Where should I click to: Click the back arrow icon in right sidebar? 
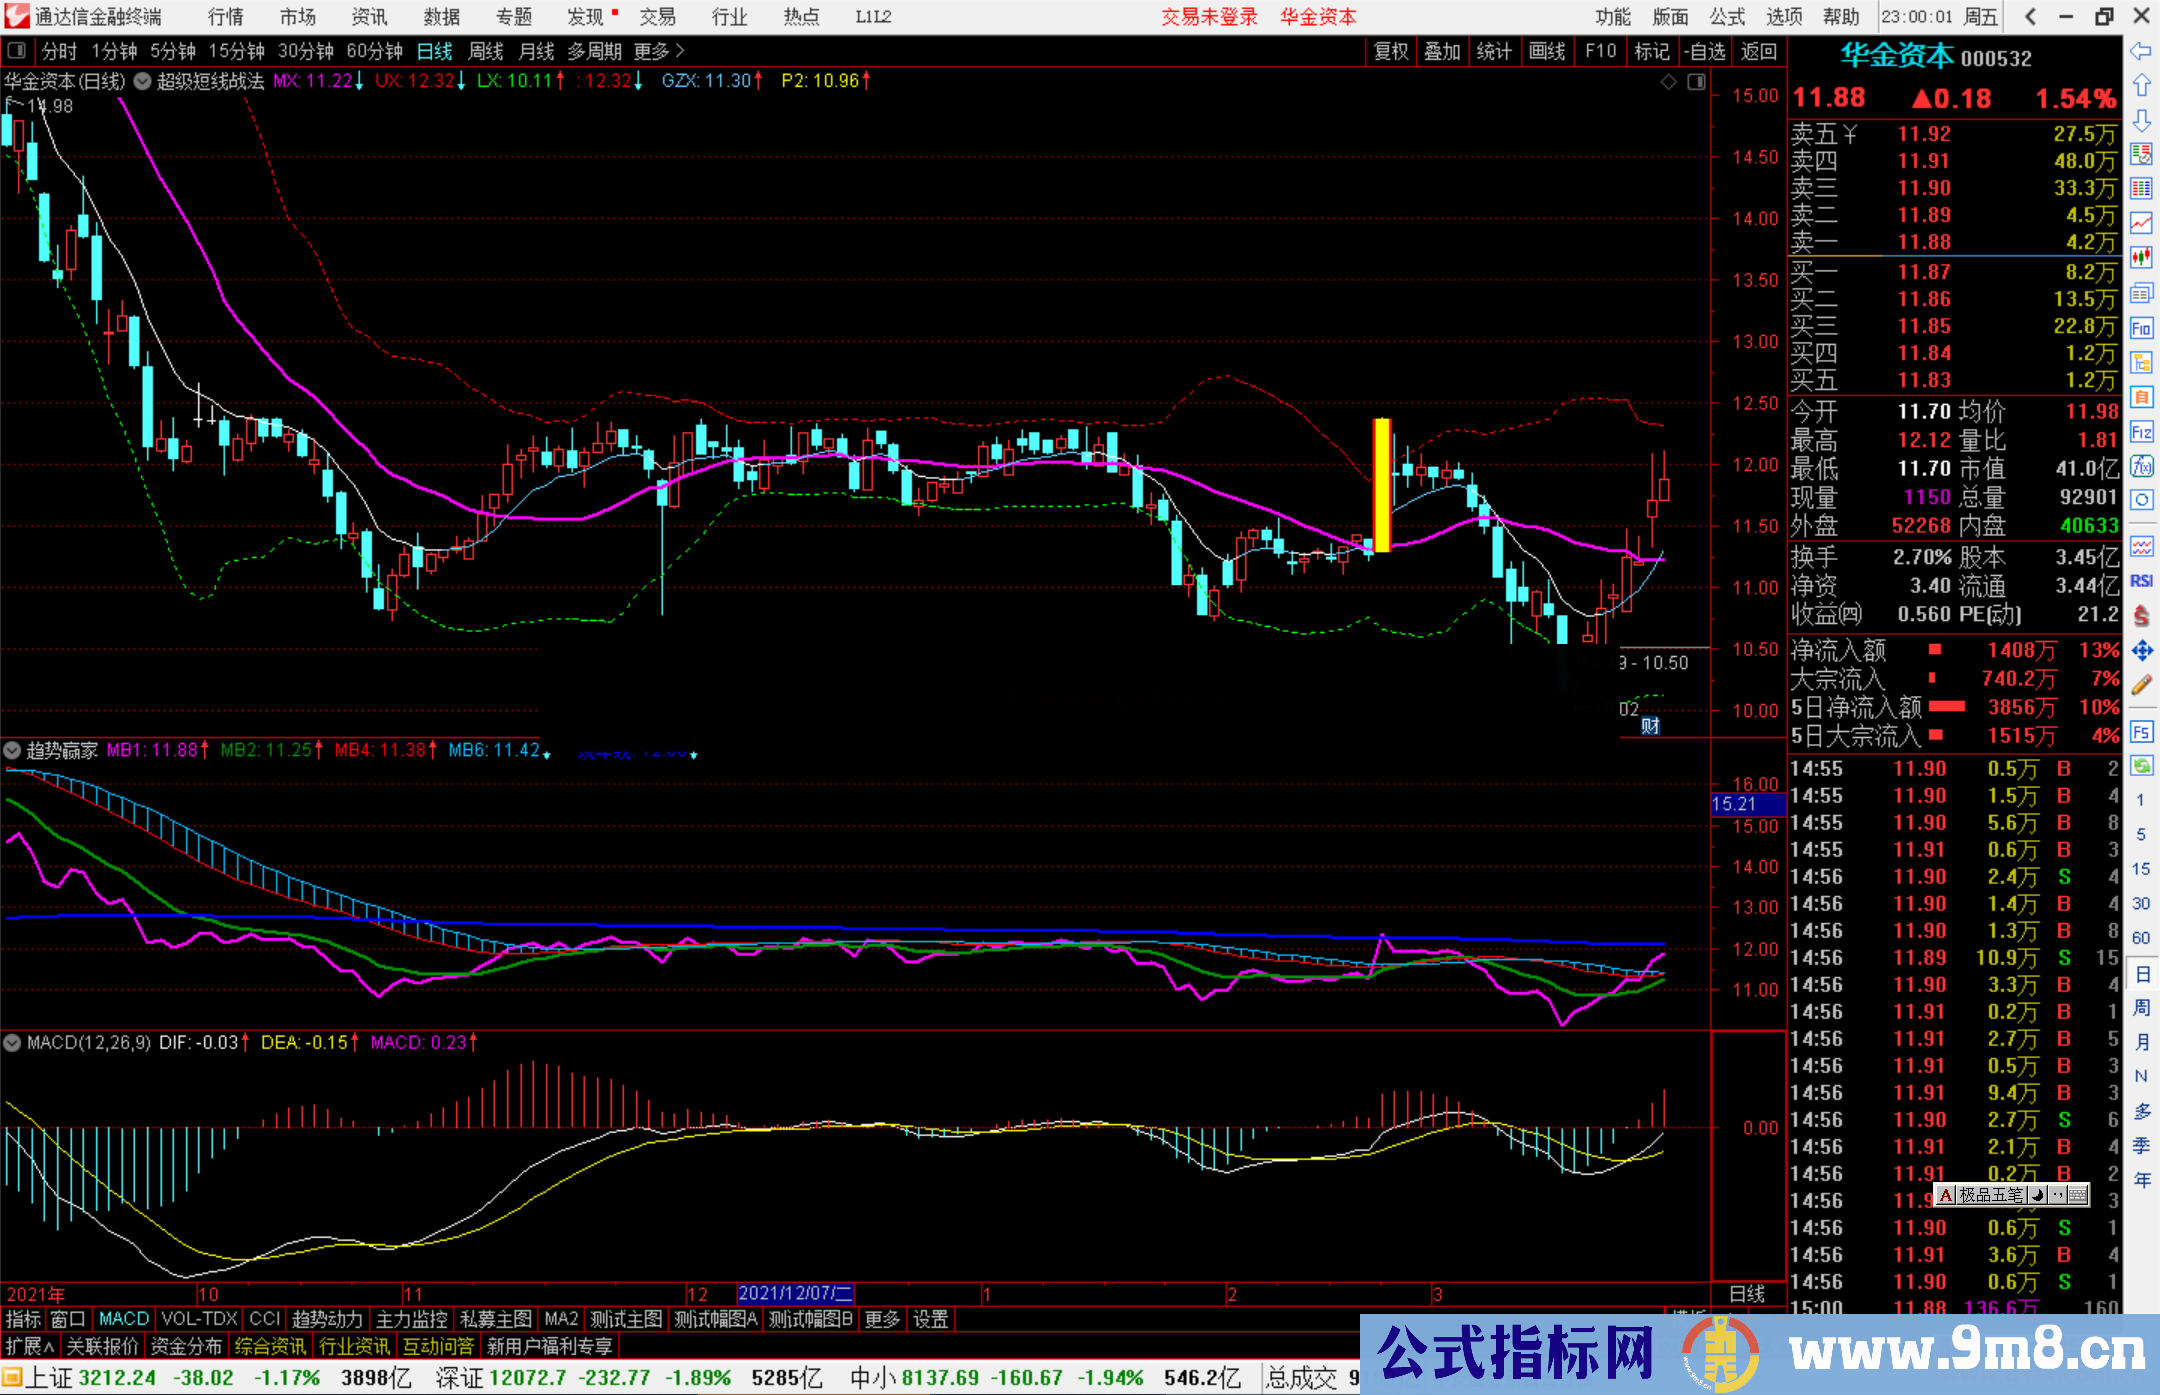click(x=2141, y=51)
